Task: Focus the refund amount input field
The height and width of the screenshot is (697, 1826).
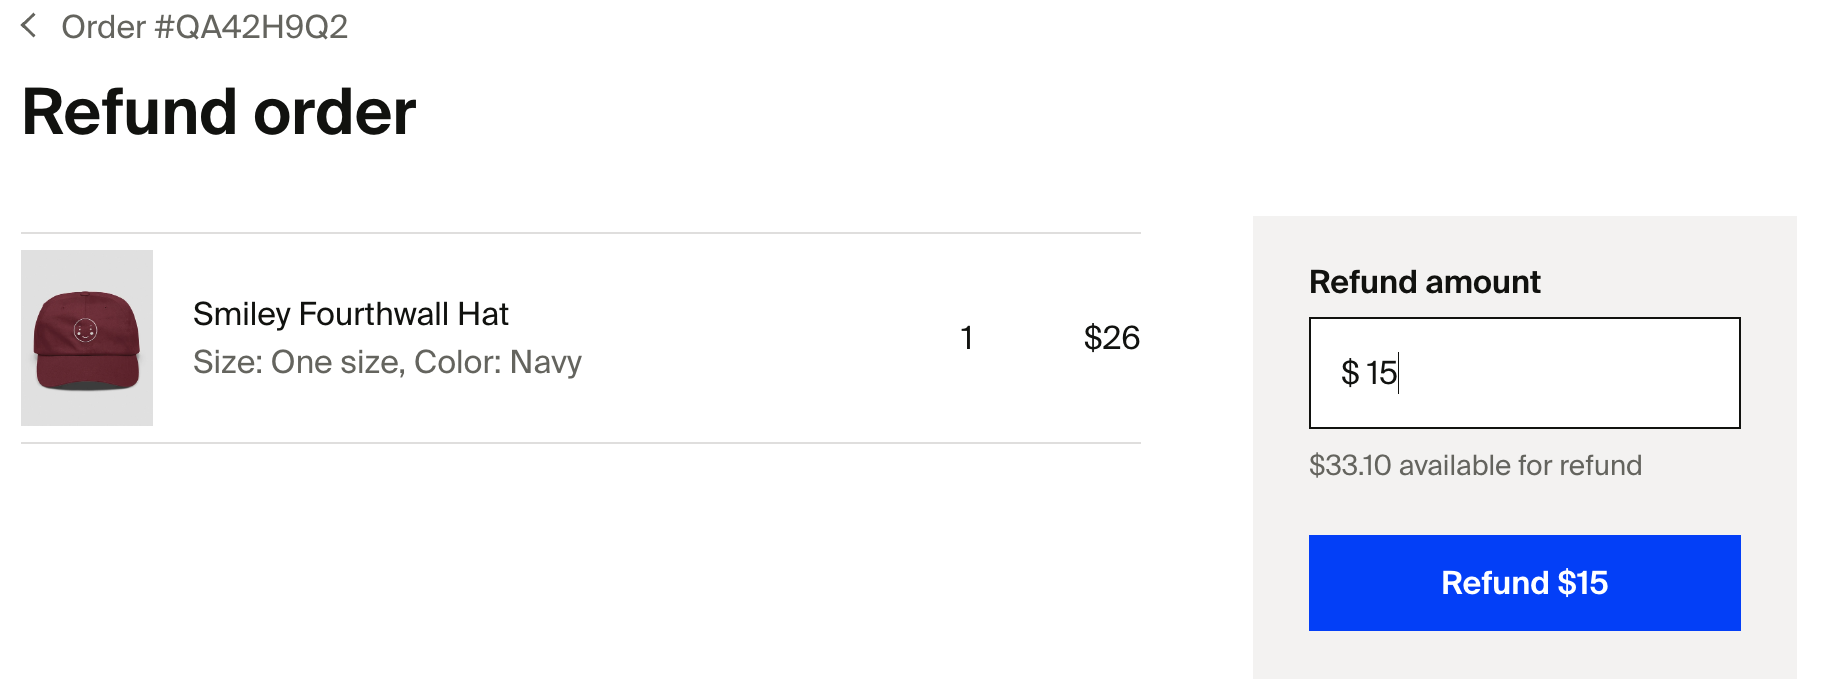Action: click(x=1524, y=373)
